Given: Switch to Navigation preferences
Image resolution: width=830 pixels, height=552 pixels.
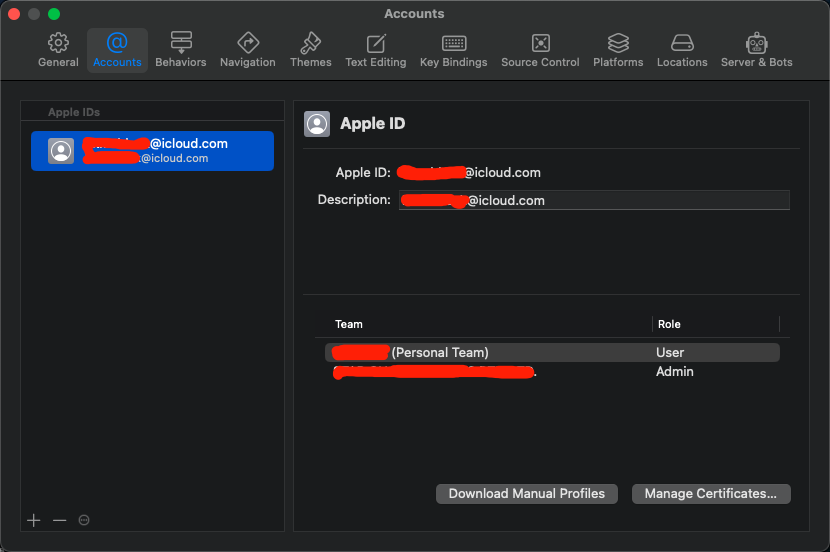Looking at the screenshot, I should coord(248,51).
